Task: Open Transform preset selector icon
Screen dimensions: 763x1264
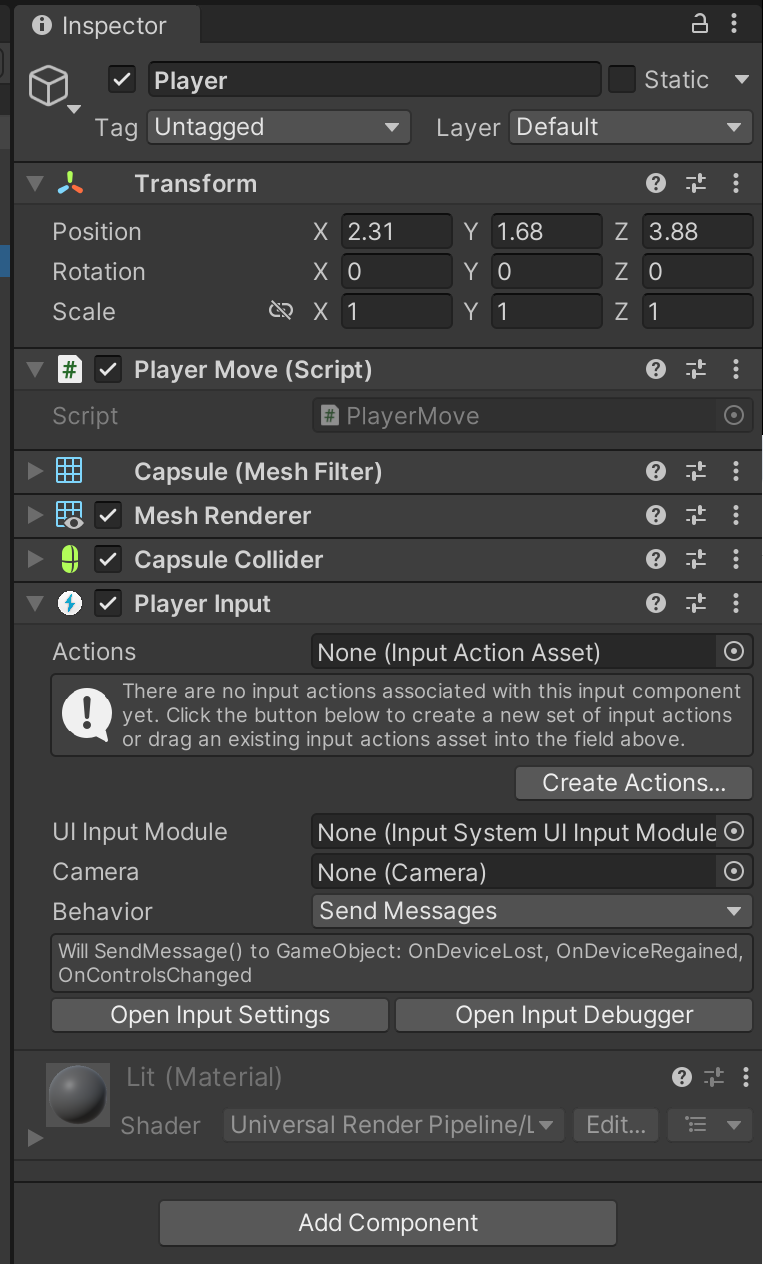Action: coord(696,183)
